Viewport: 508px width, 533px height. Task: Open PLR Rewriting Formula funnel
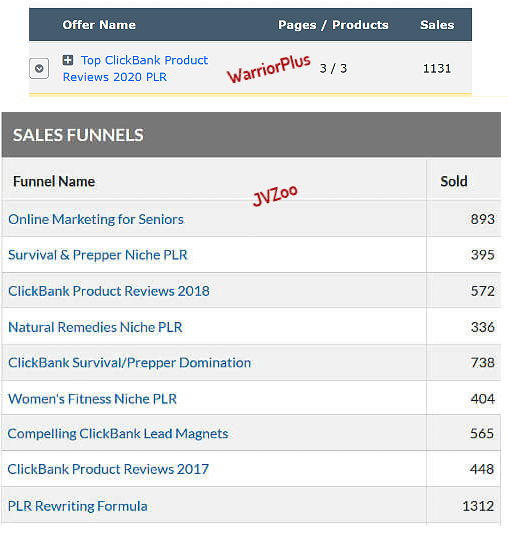point(78,506)
